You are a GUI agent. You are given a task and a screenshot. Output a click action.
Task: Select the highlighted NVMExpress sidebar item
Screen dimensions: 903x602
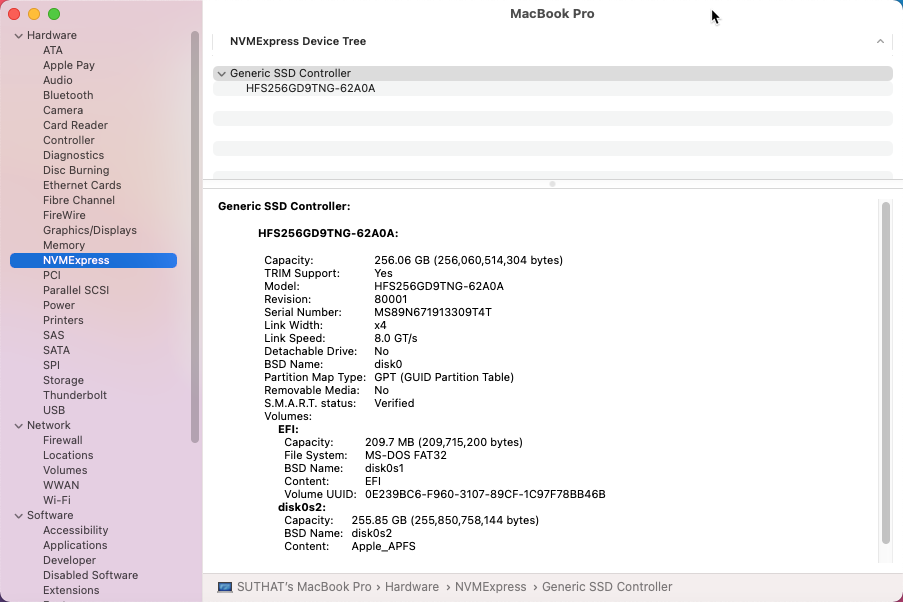coord(93,260)
